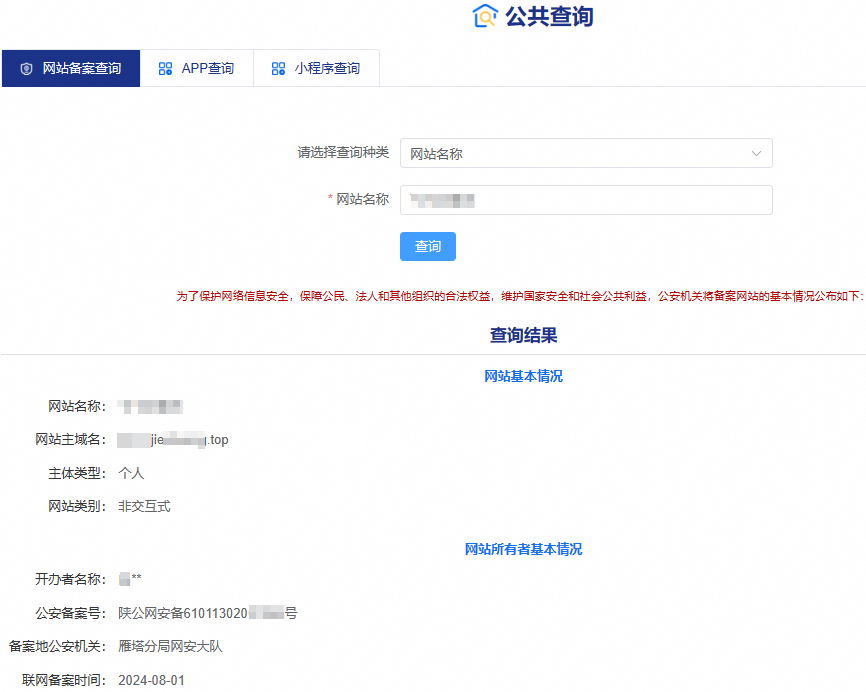The width and height of the screenshot is (866, 692).
Task: Switch to the APP查询 tab
Action: click(197, 68)
